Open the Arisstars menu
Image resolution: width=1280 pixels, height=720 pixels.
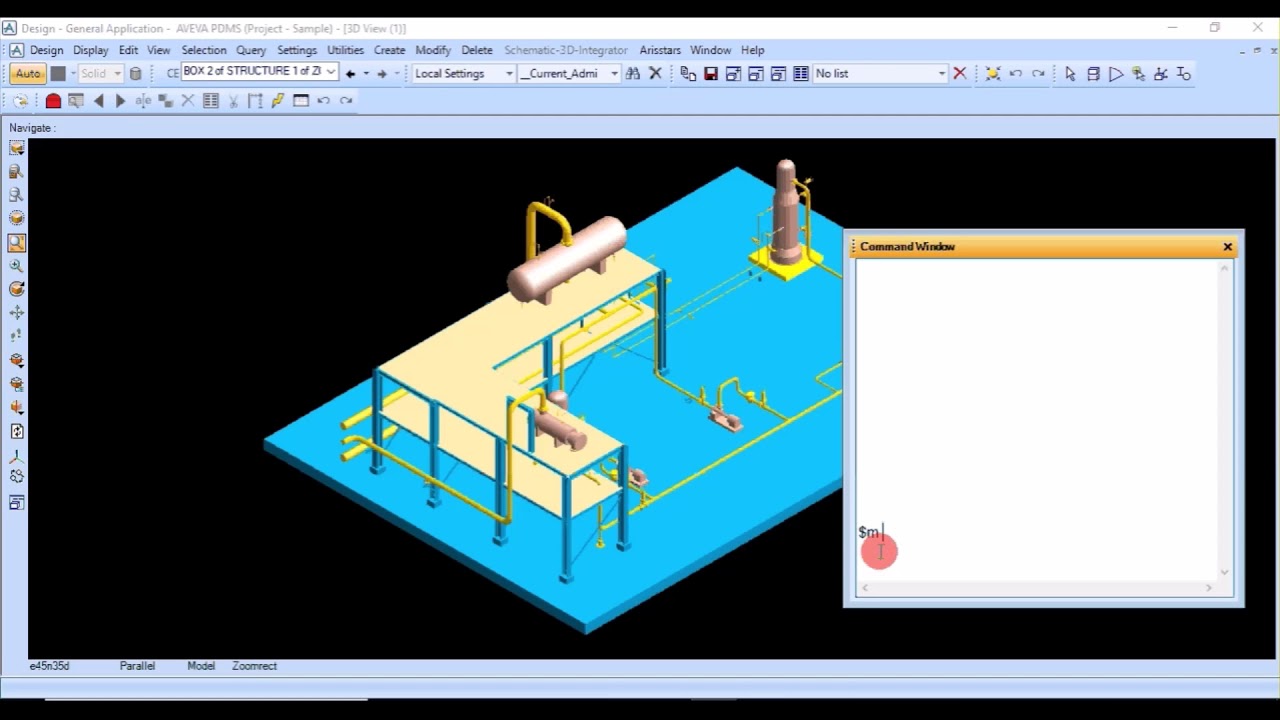point(660,50)
